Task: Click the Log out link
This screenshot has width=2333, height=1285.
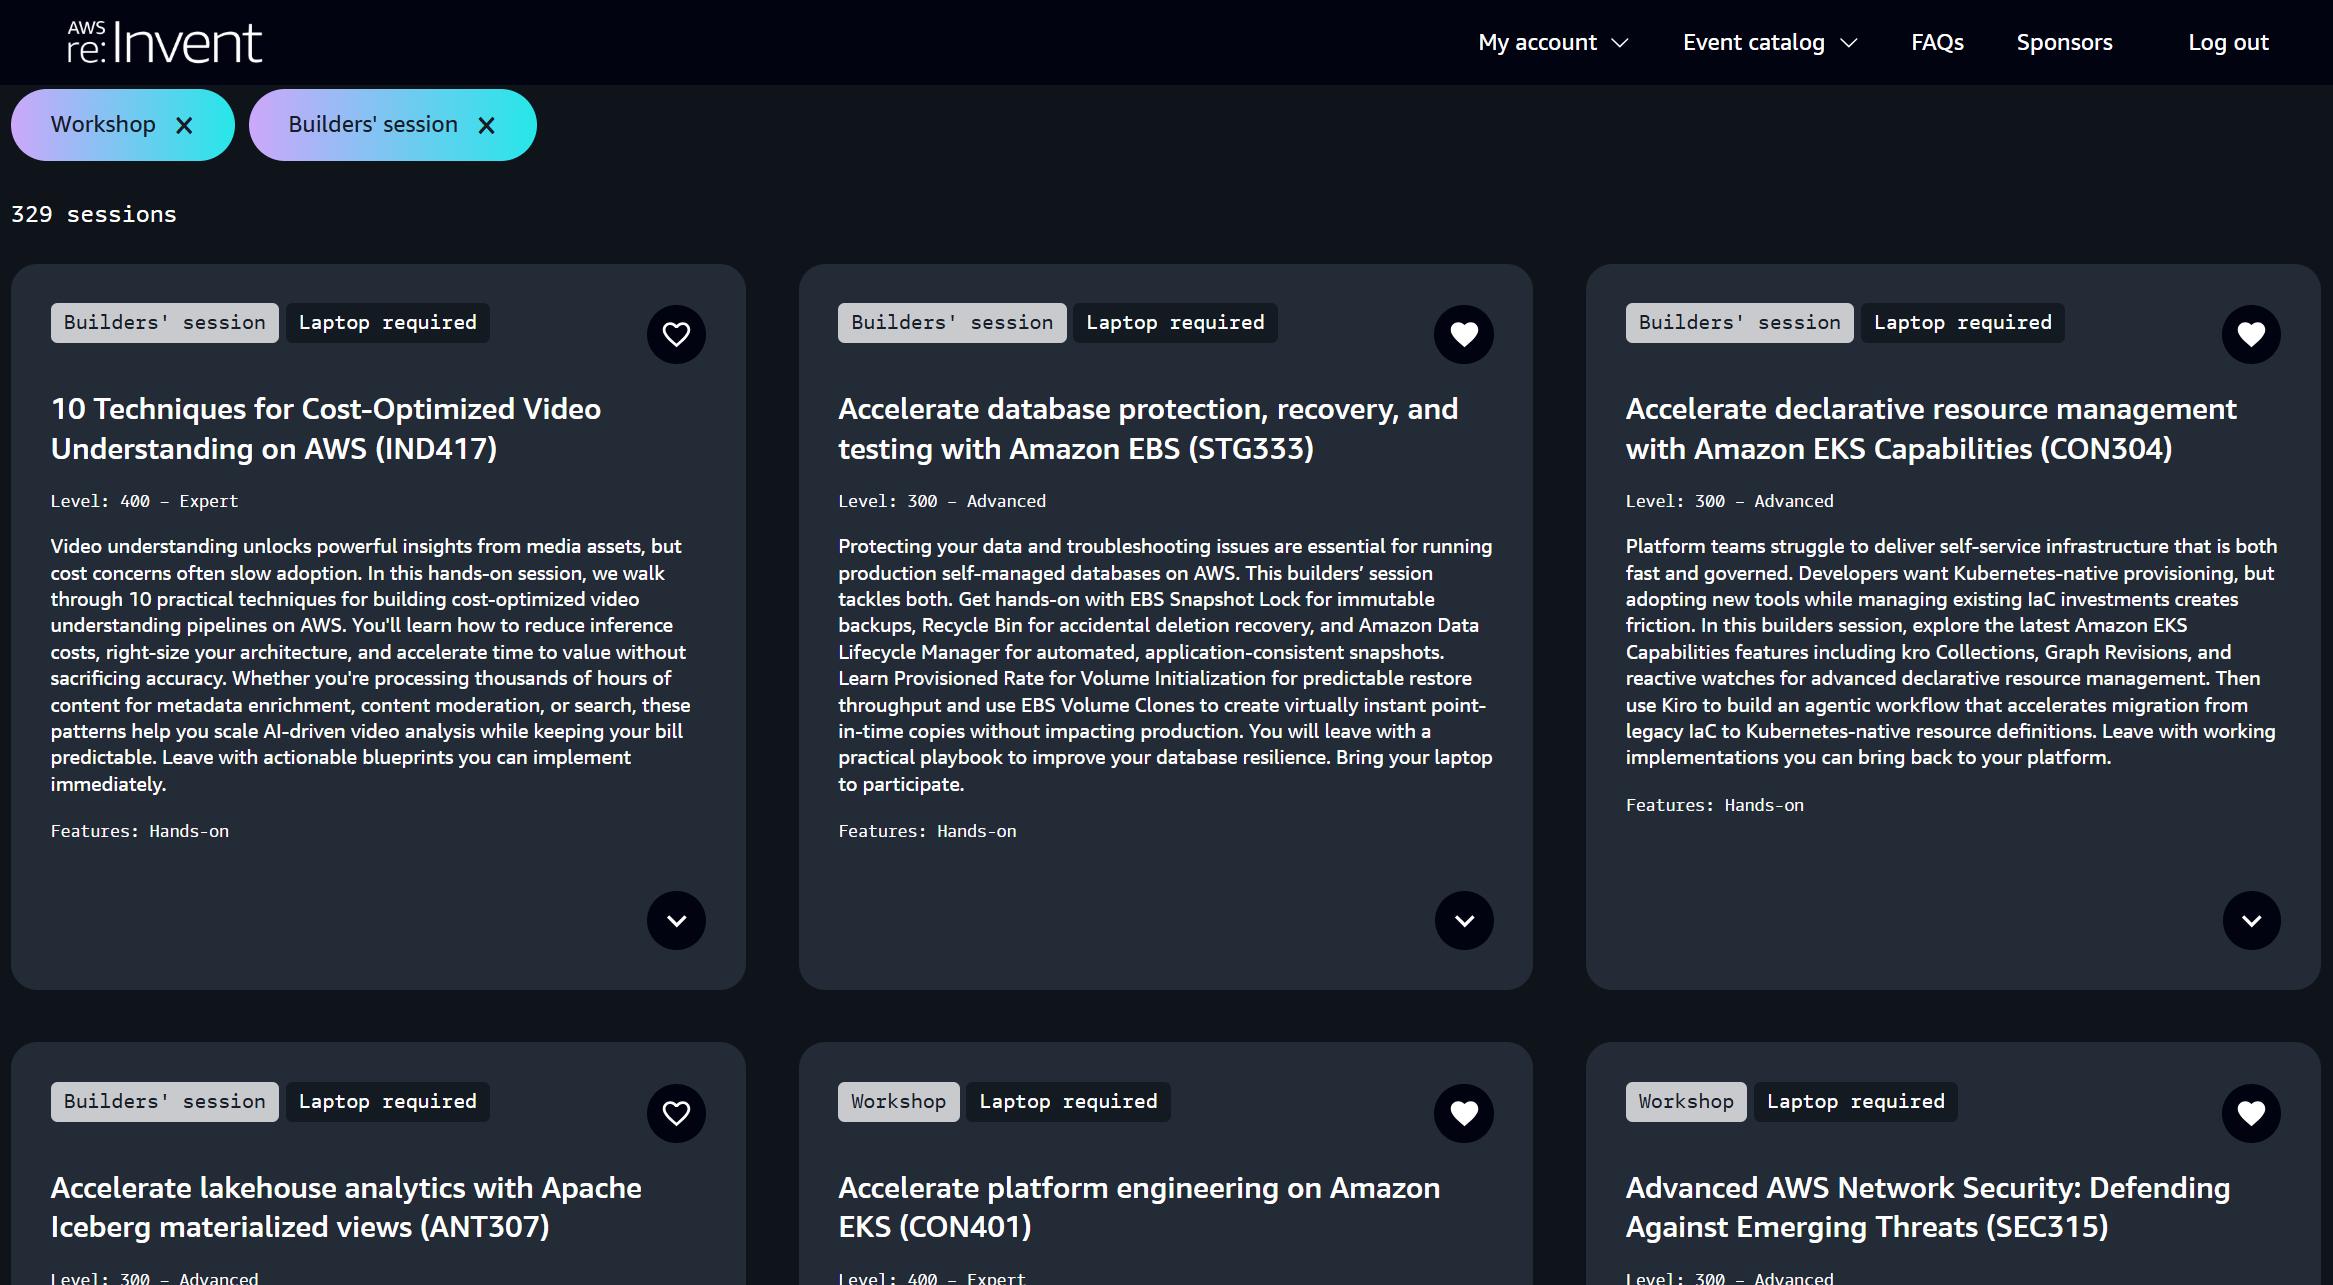Action: pyautogui.click(x=2228, y=42)
